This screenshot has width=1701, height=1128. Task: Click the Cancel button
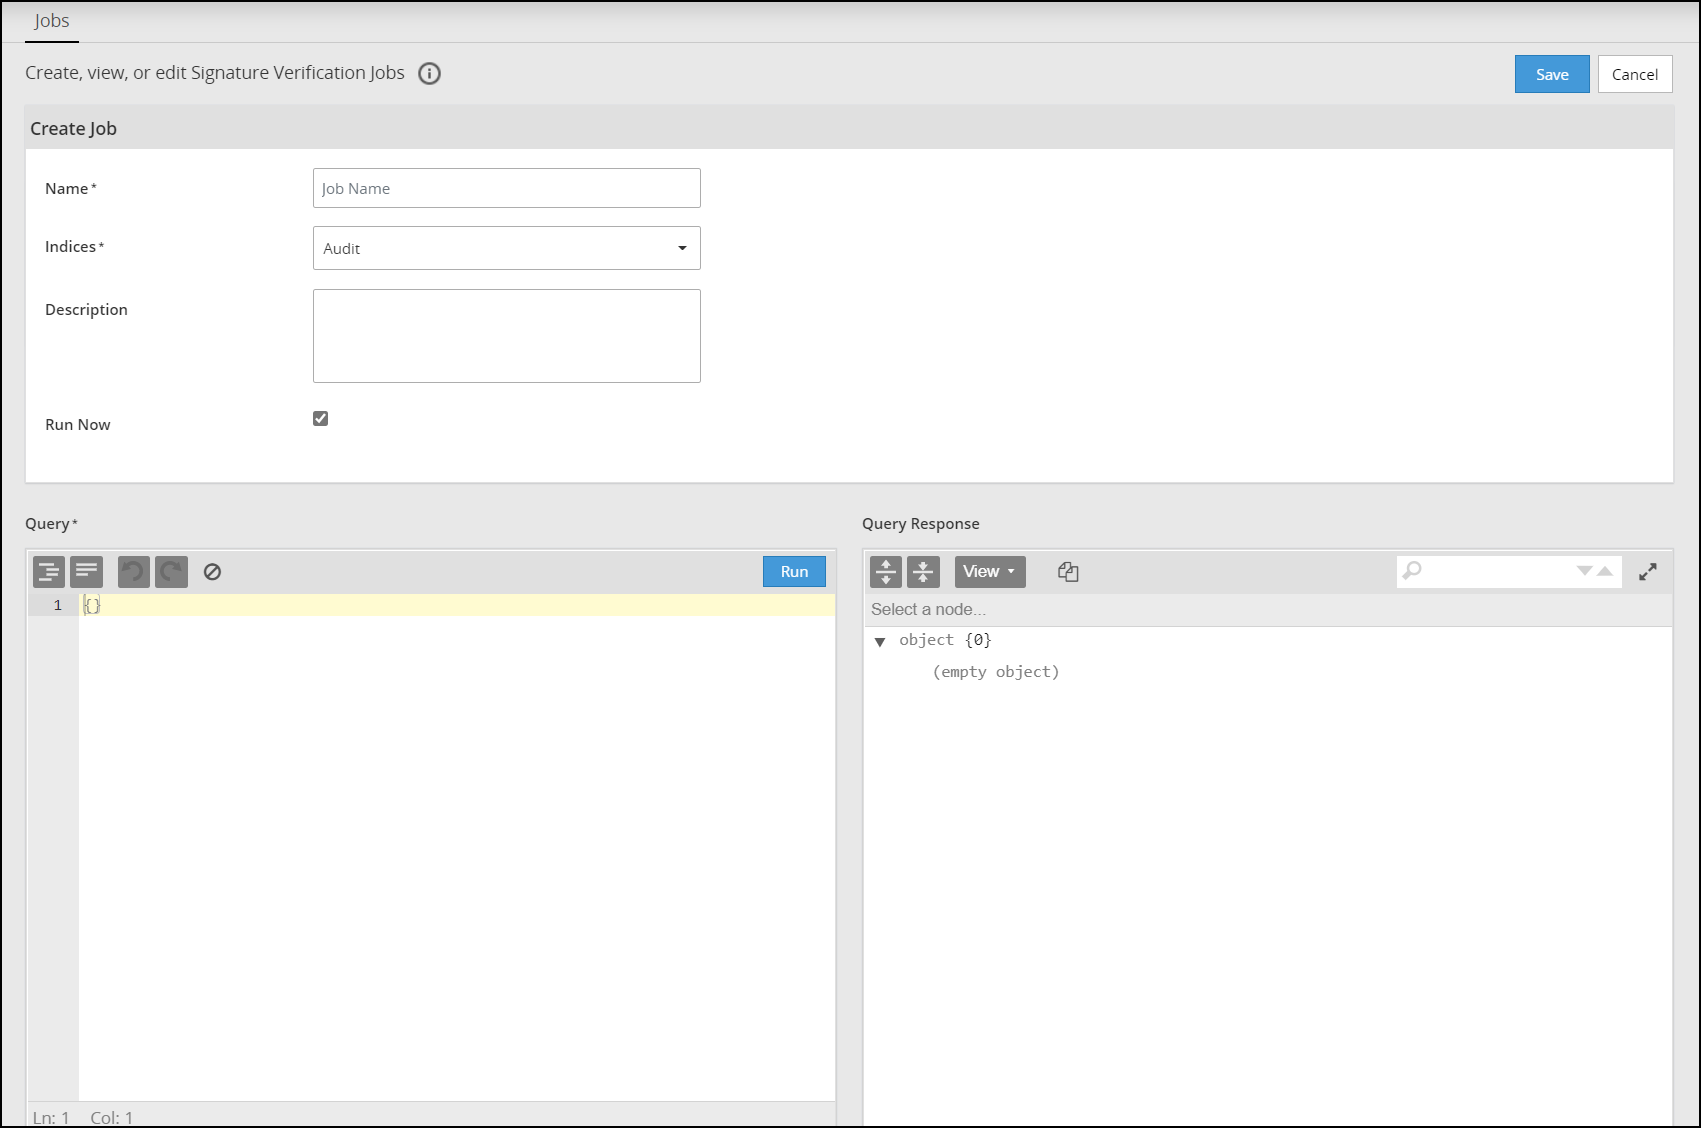(1634, 74)
